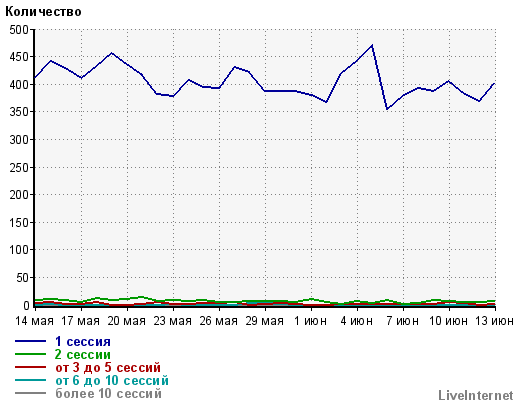Click the '13 июн' date axis label

tap(494, 321)
